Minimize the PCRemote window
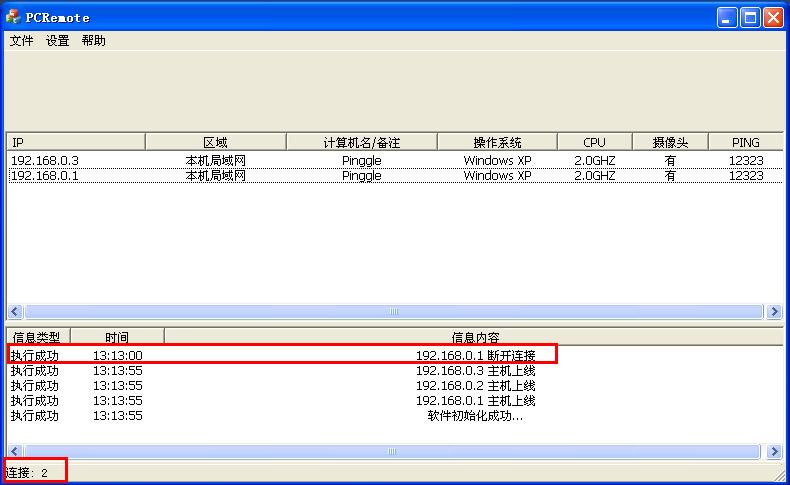 pos(727,18)
